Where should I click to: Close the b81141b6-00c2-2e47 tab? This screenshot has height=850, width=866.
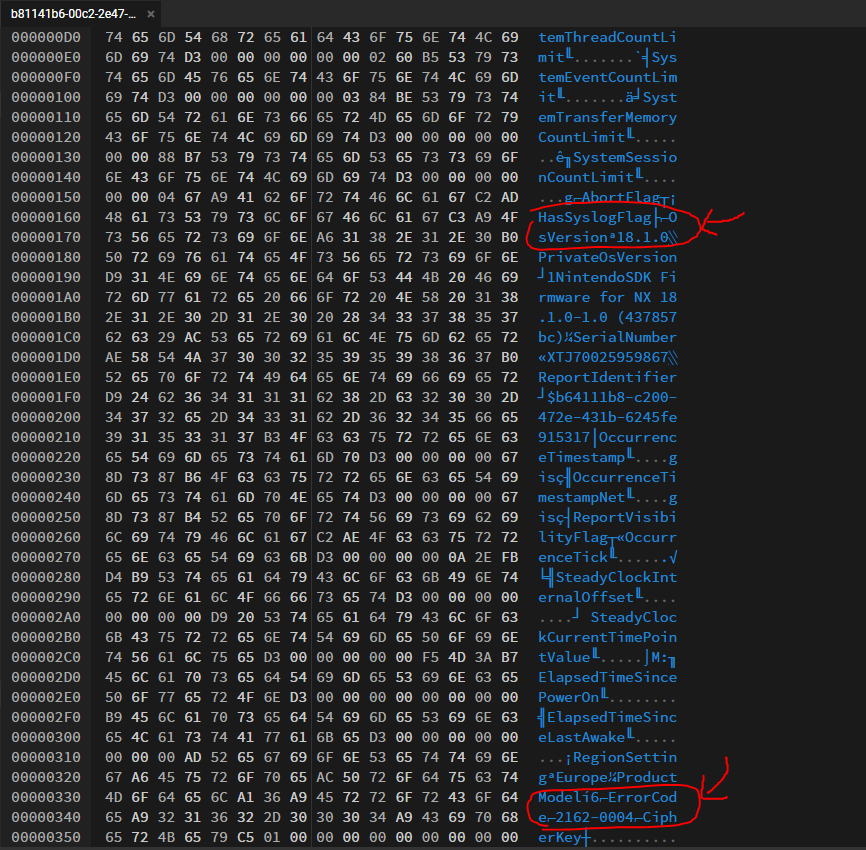(151, 14)
